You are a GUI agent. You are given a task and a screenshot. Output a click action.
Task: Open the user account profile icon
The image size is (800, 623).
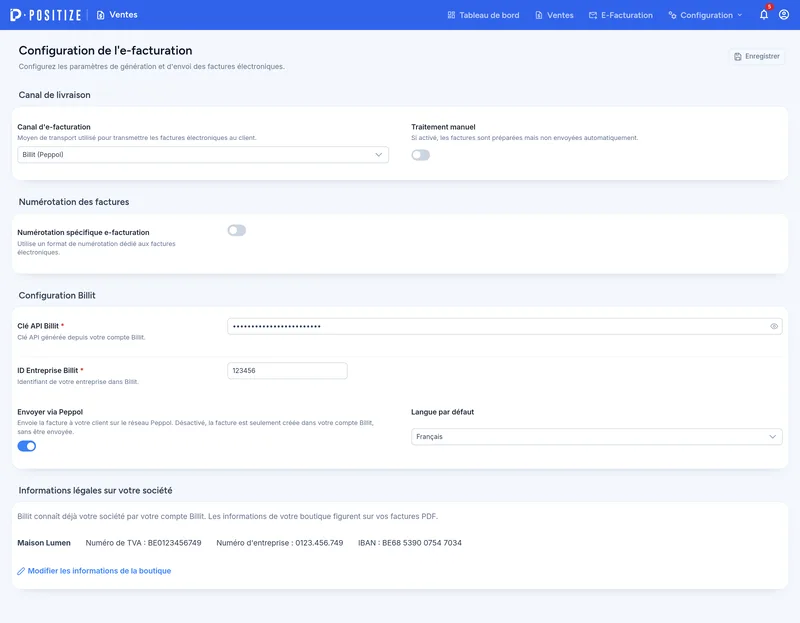[784, 15]
